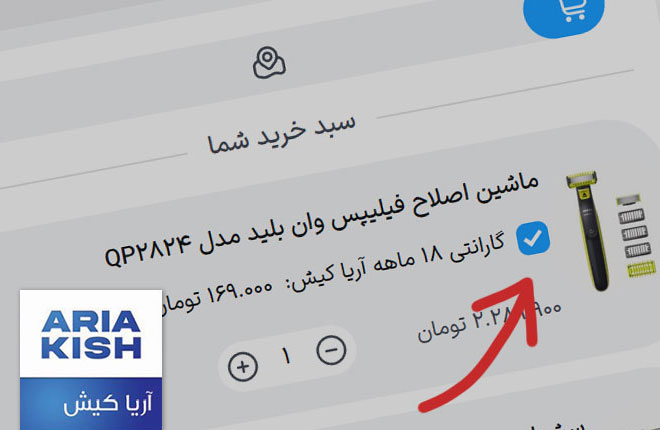Open the Philips OneBlade trimmer product image
Image resolution: width=660 pixels, height=430 pixels.
coord(588,231)
